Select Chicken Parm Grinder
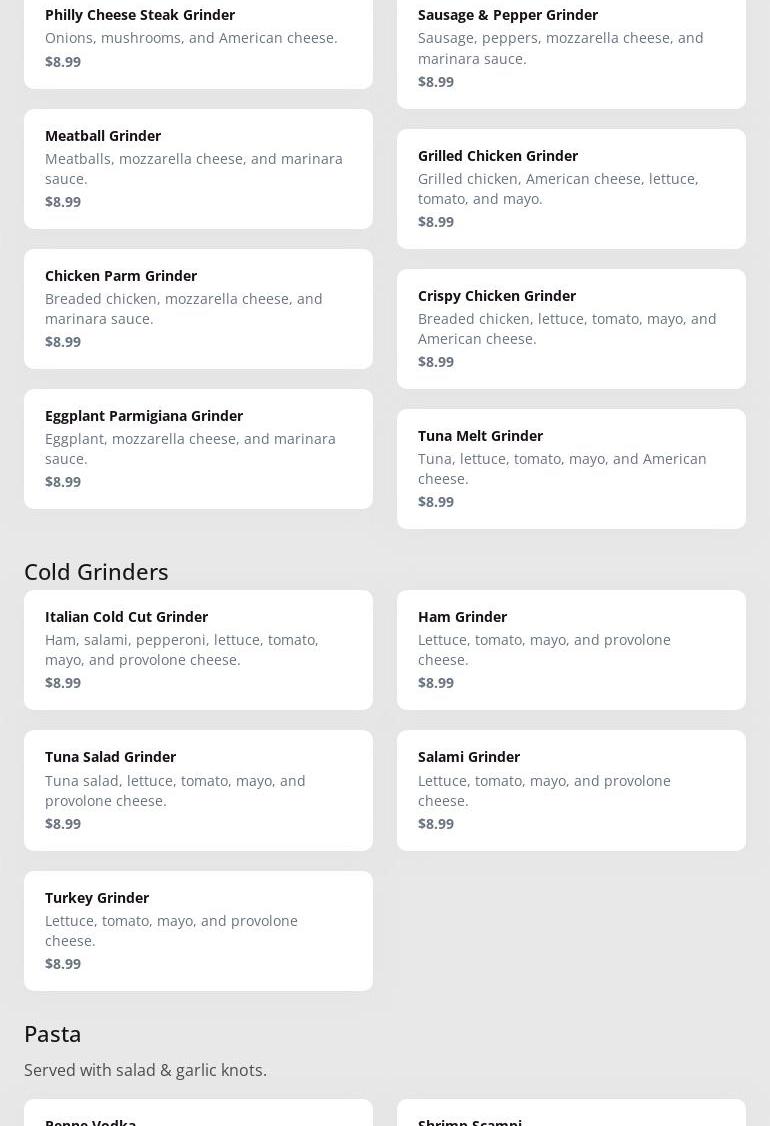Image resolution: width=770 pixels, height=1126 pixels. coord(198,309)
